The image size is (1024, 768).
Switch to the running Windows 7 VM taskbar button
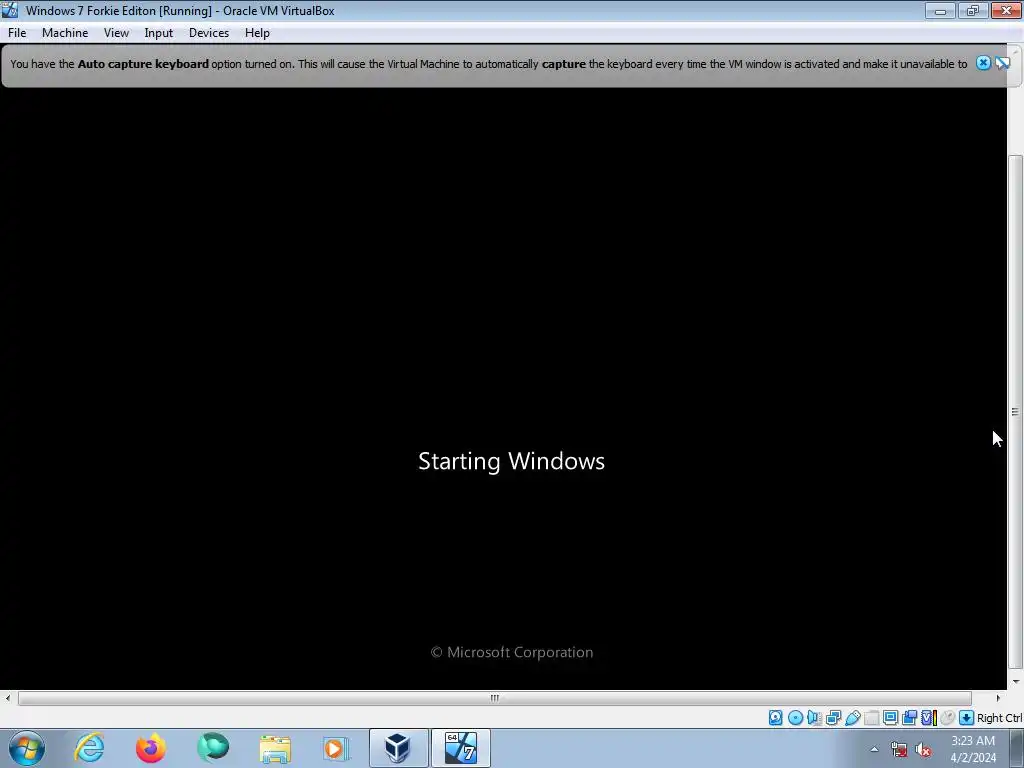(460, 748)
